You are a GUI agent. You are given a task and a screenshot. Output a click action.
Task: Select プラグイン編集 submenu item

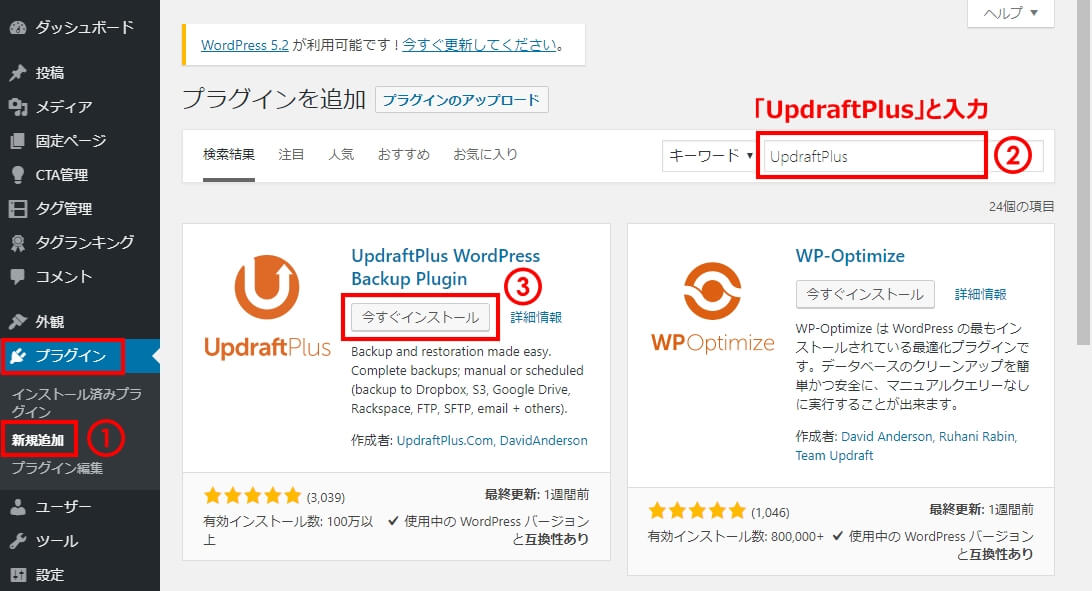(56, 468)
